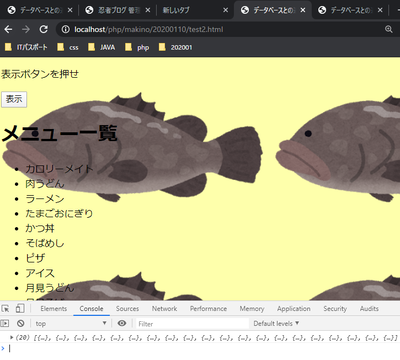Switch to the Sources tab
The height and width of the screenshot is (360, 400).
127,309
